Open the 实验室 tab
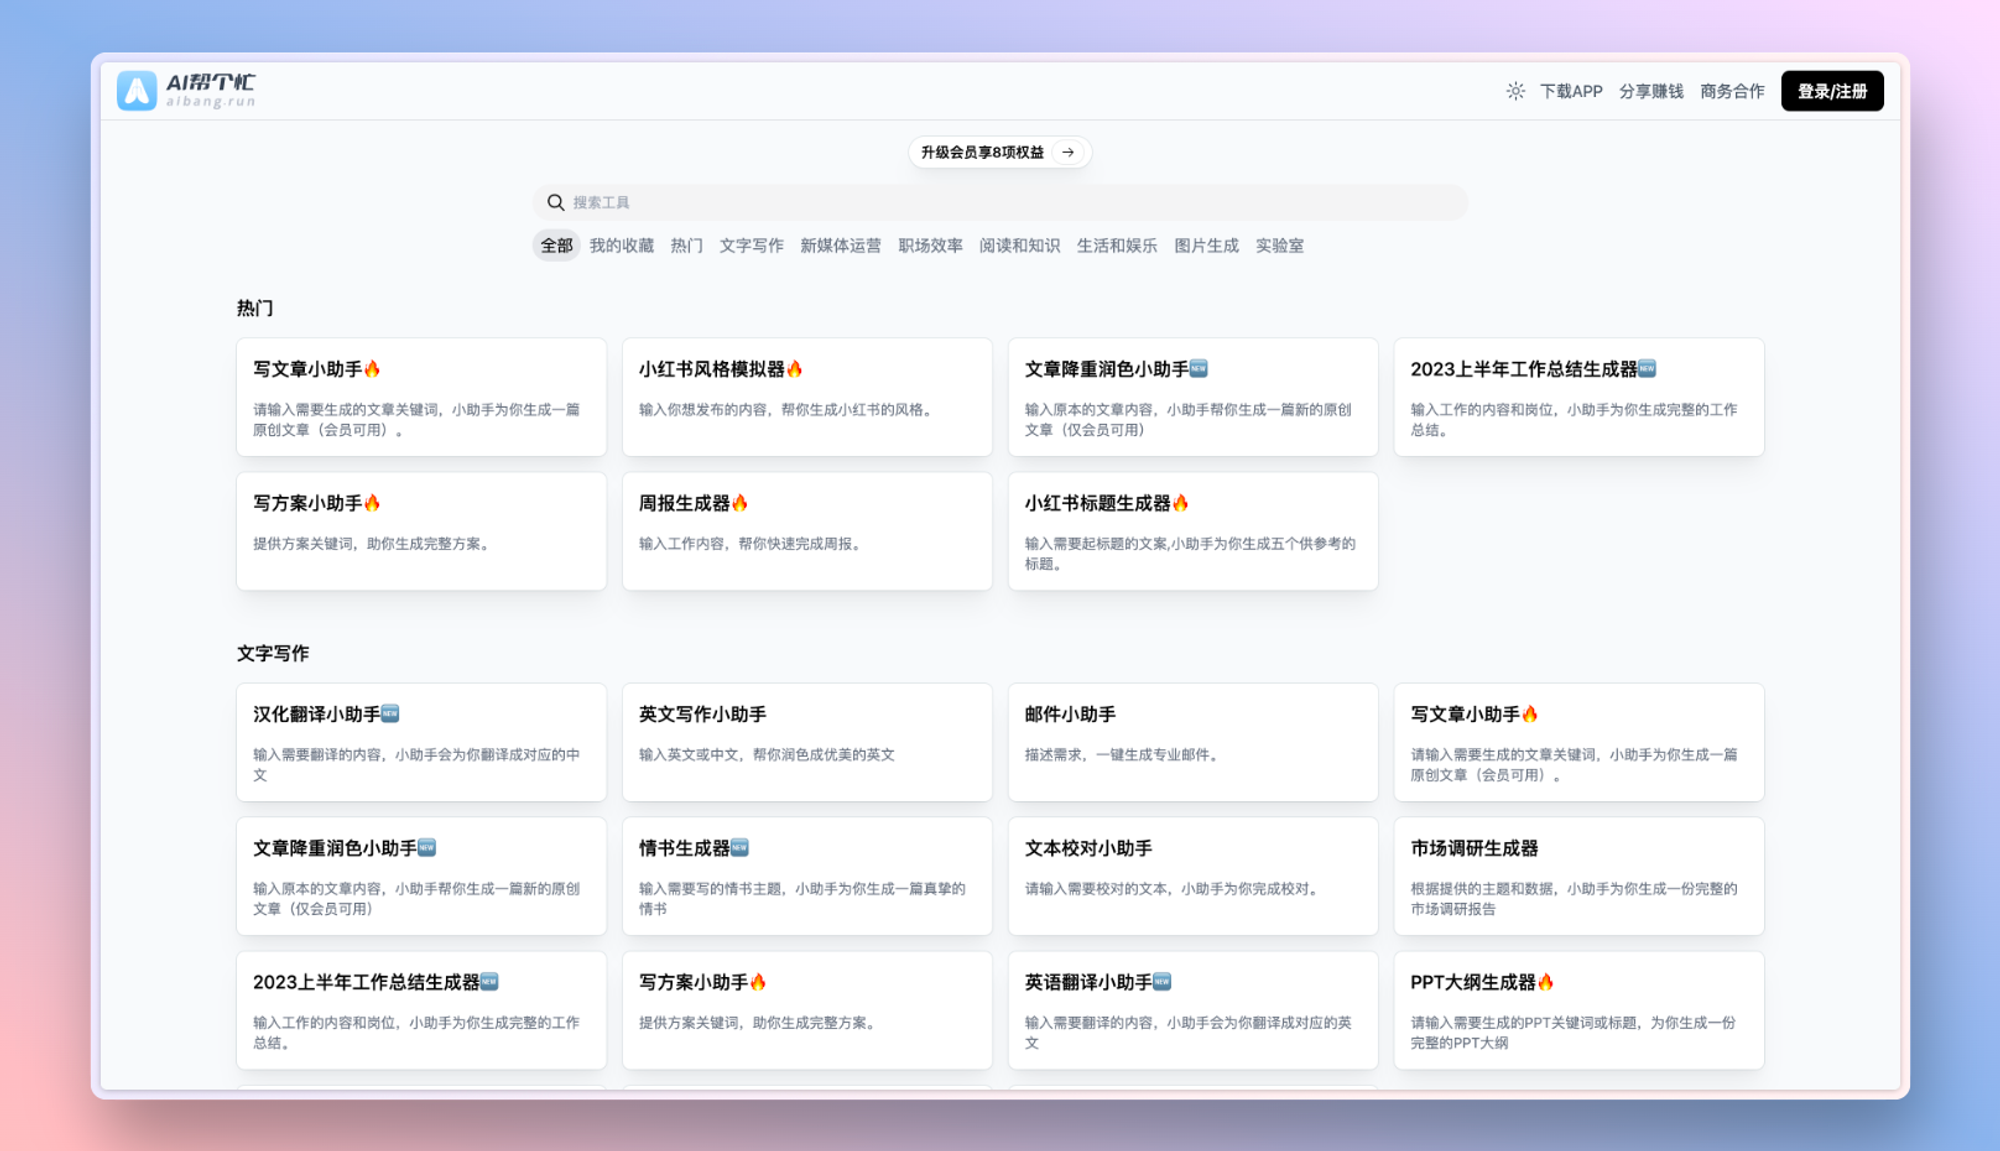The image size is (2000, 1151). pyautogui.click(x=1279, y=246)
